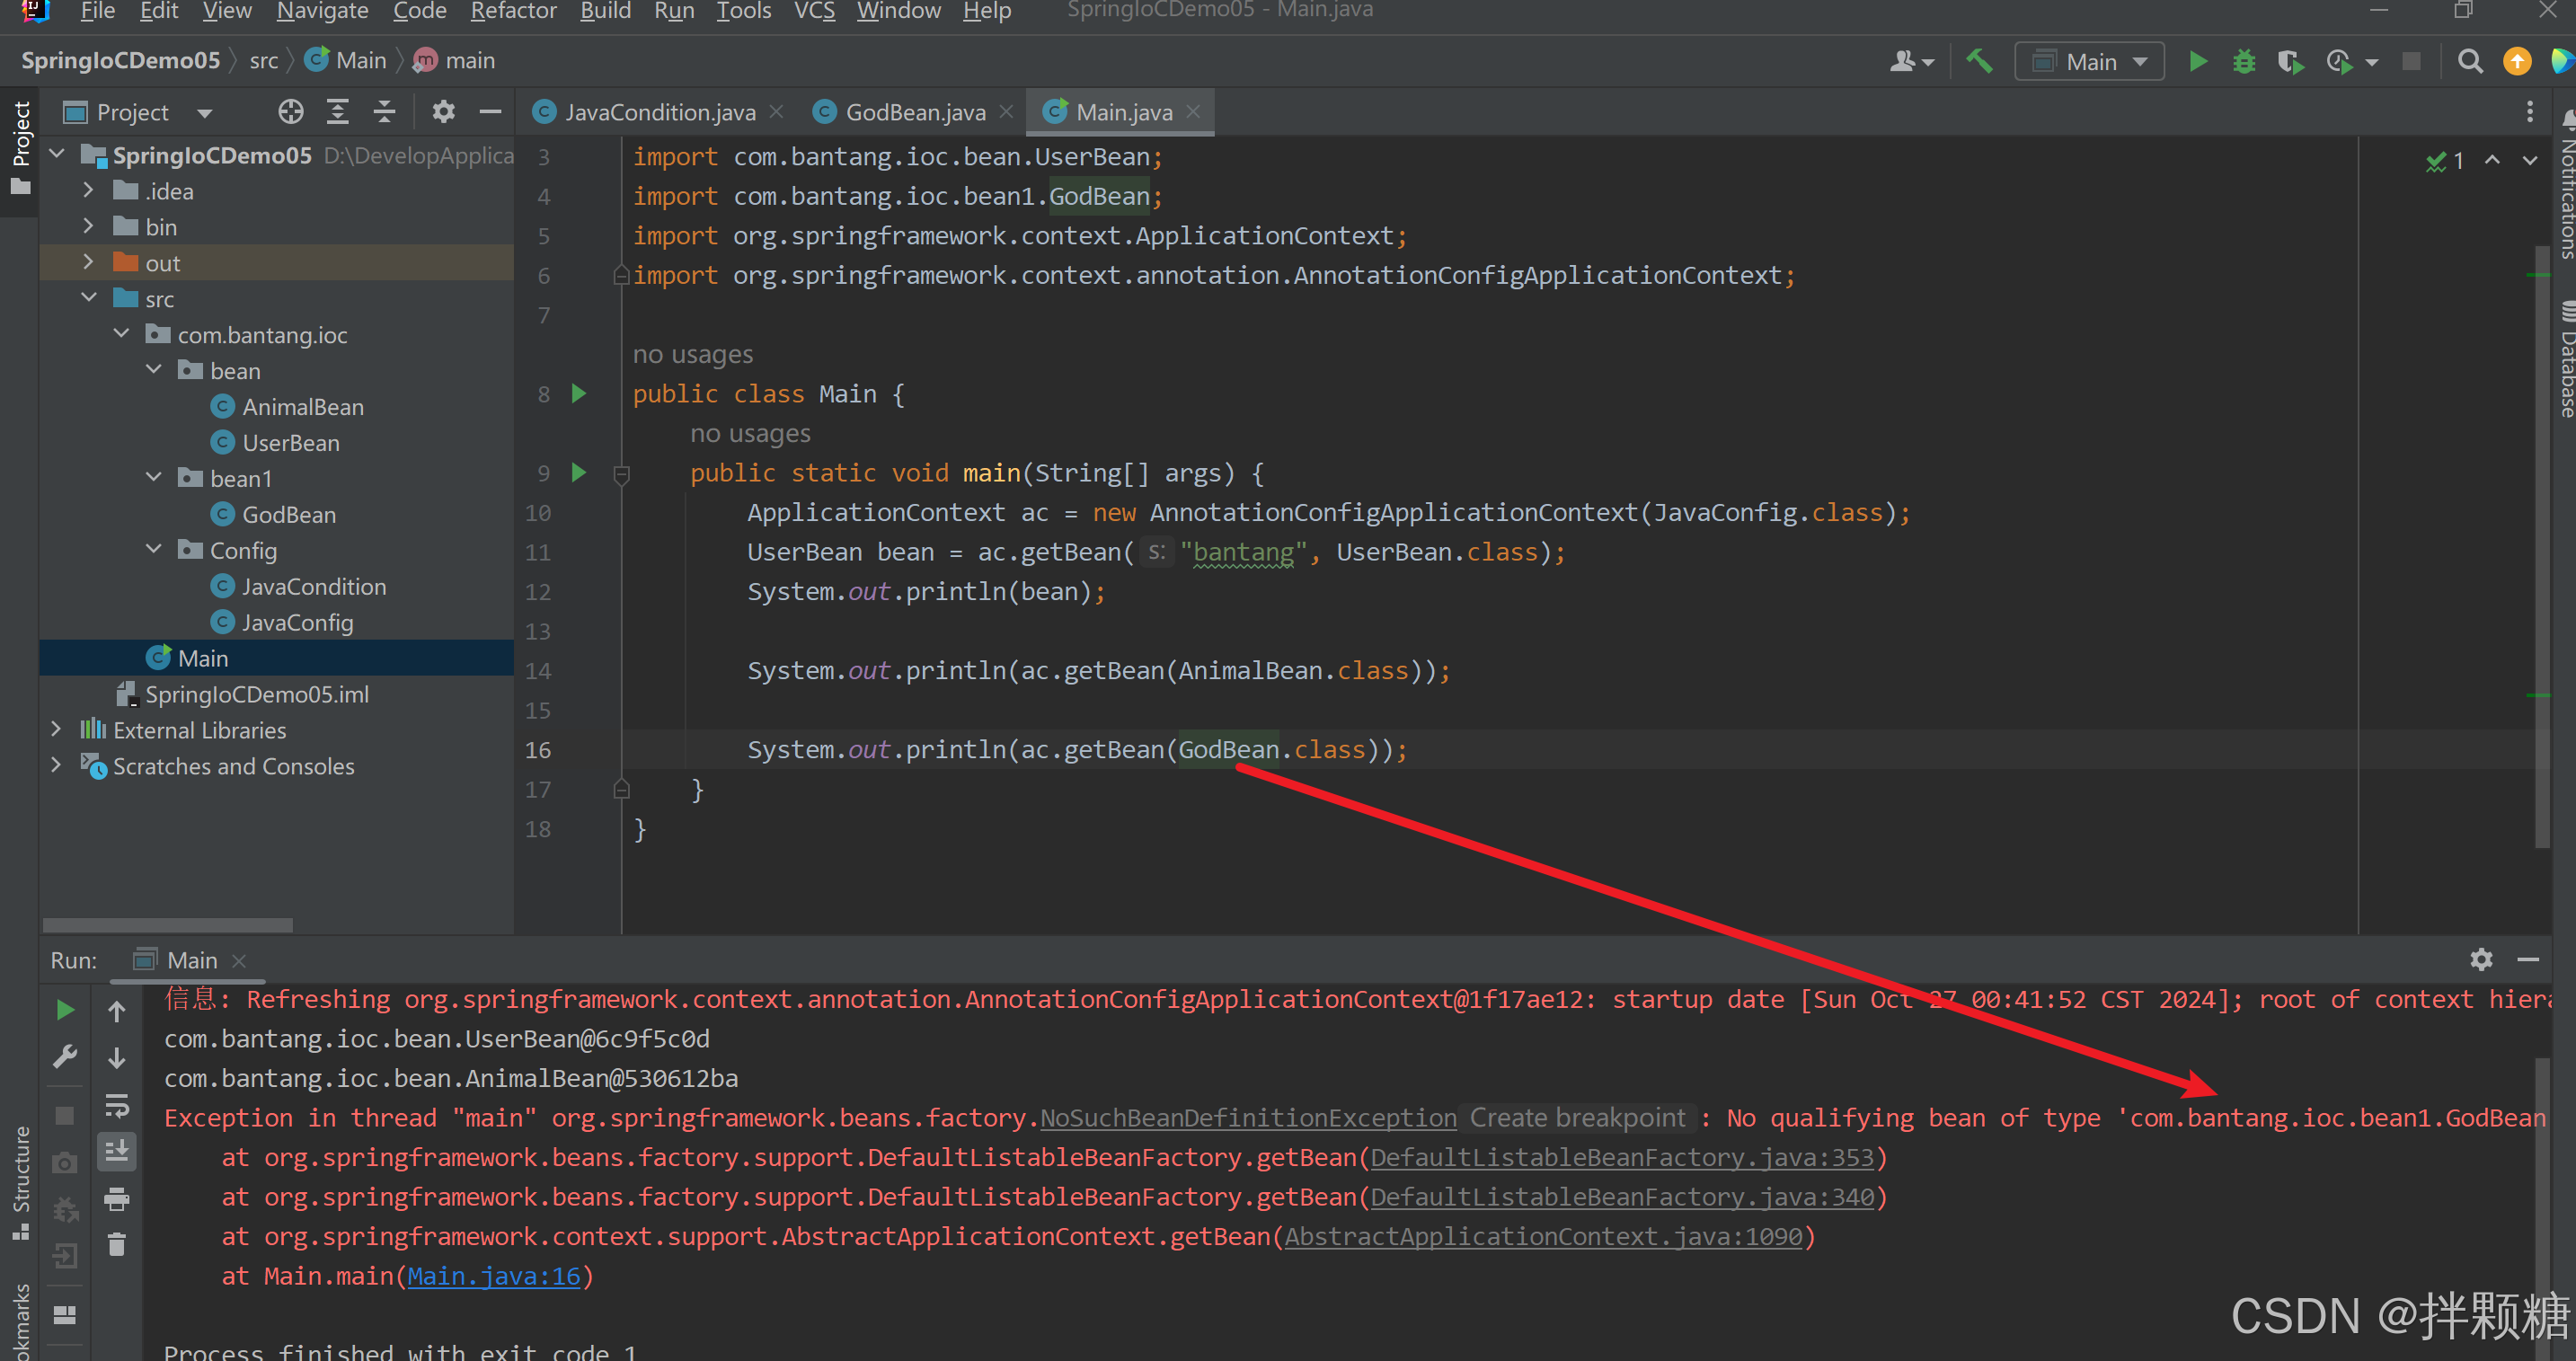Viewport: 2576px width, 1361px height.
Task: Click the Debug bug icon
Action: [x=2244, y=62]
